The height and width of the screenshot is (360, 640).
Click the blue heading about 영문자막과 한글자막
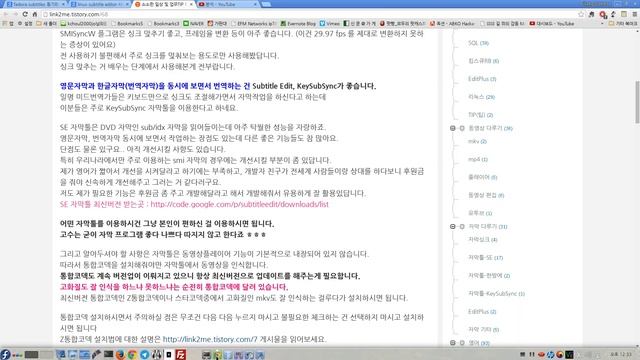[x=155, y=86]
